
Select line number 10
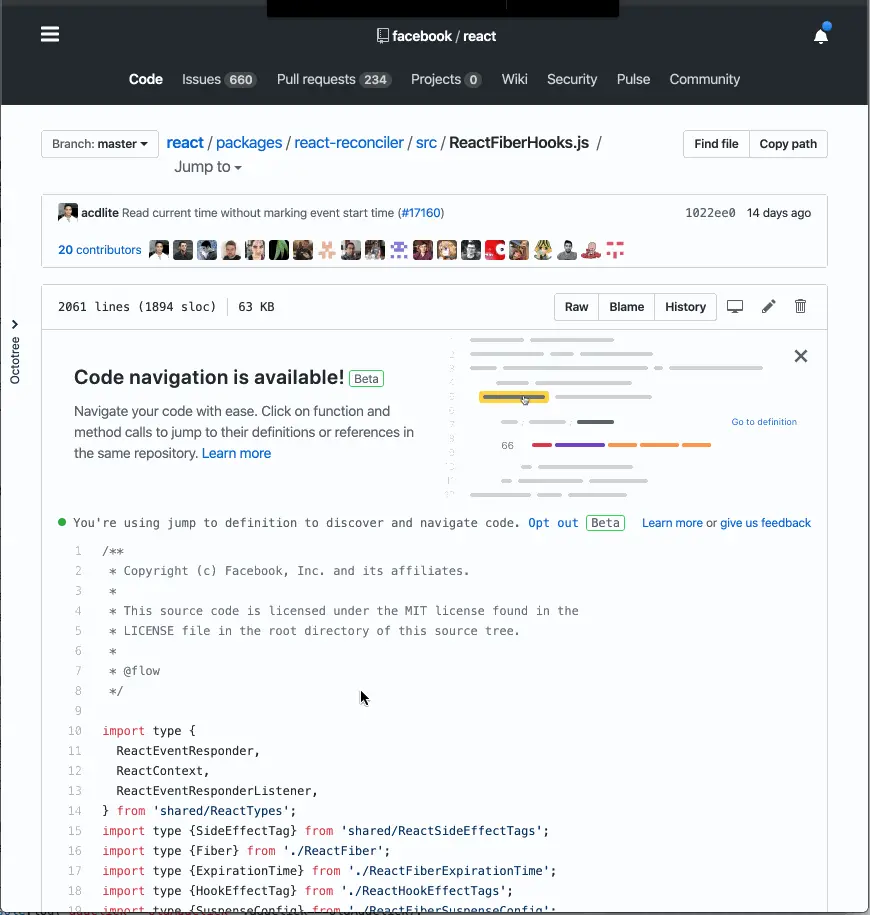tap(75, 731)
